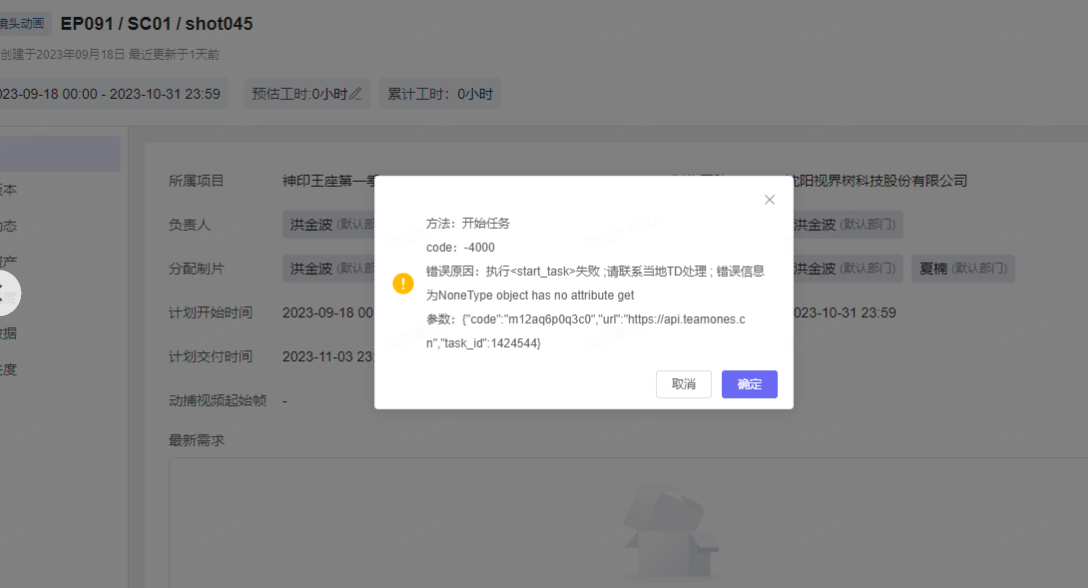The height and width of the screenshot is (588, 1088).
Task: Confirm the dialog with the 确定 button
Action: click(x=749, y=384)
